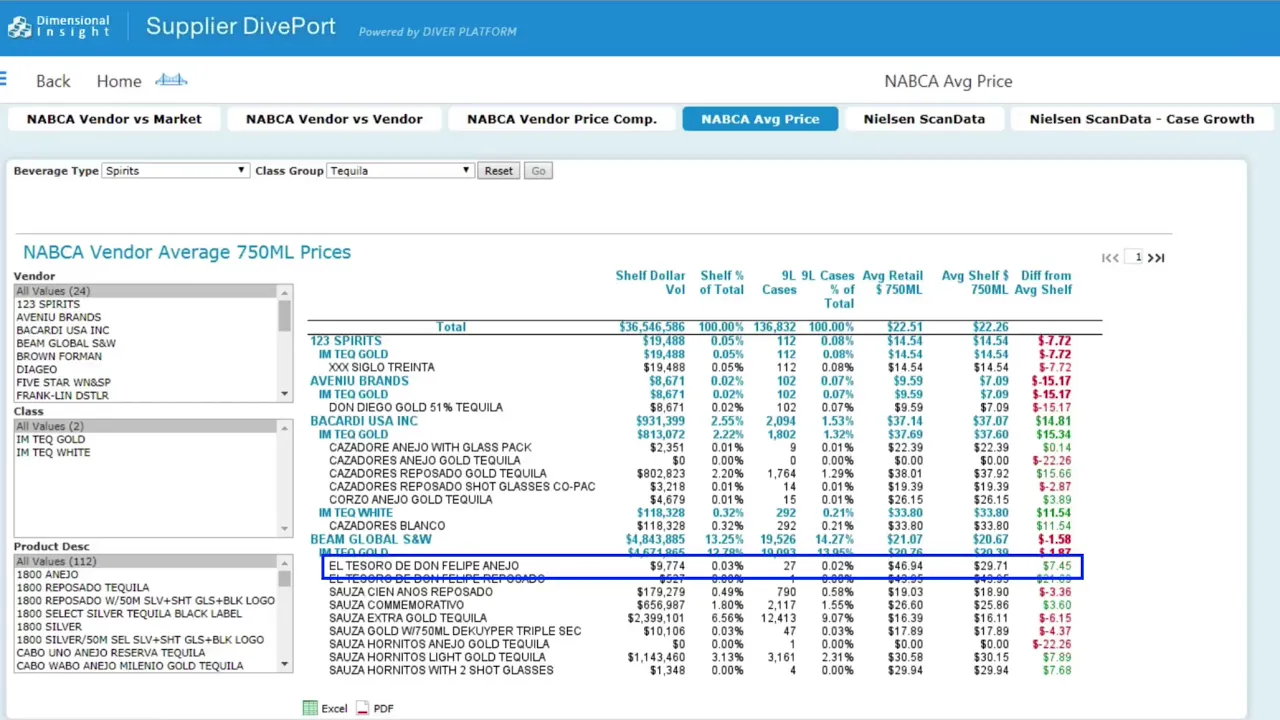Open NABCA Vendor Price Comp. tab
The image size is (1280, 720).
562,119
